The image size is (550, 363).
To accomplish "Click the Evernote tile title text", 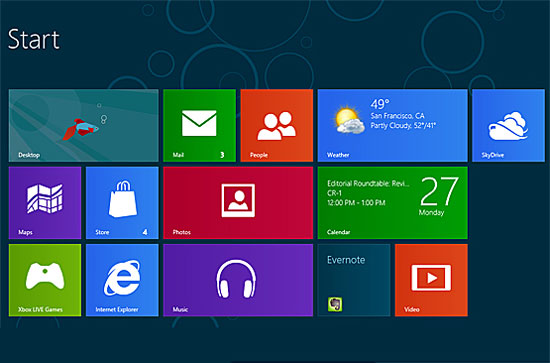I will [346, 260].
